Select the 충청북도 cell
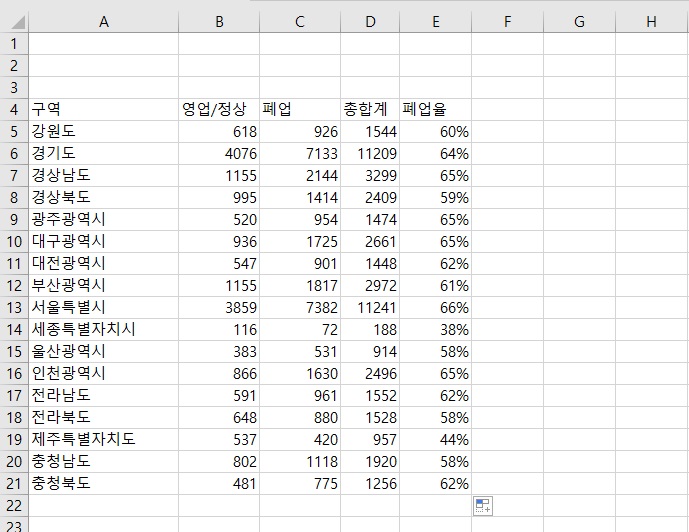Image resolution: width=689 pixels, height=532 pixels. point(104,484)
